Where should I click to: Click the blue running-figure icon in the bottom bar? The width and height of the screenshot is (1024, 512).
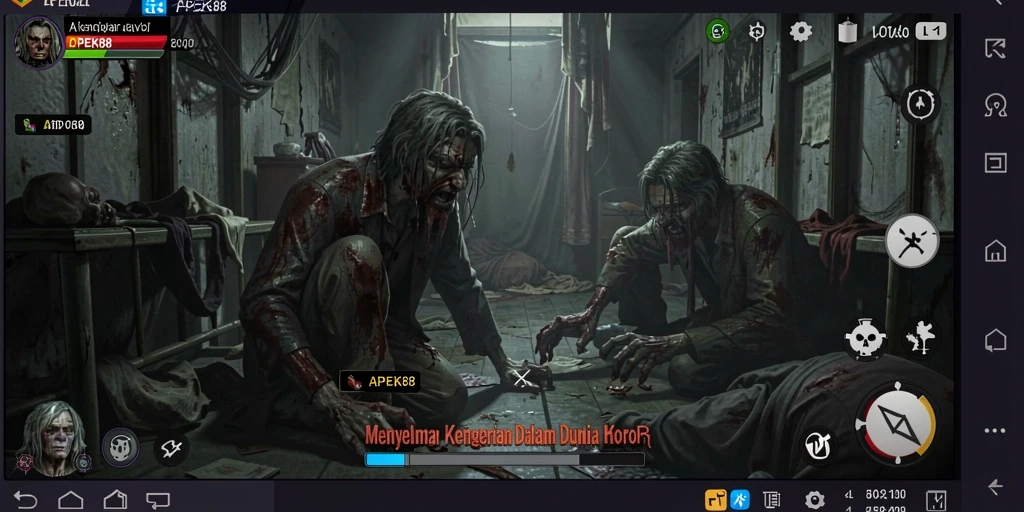740,500
